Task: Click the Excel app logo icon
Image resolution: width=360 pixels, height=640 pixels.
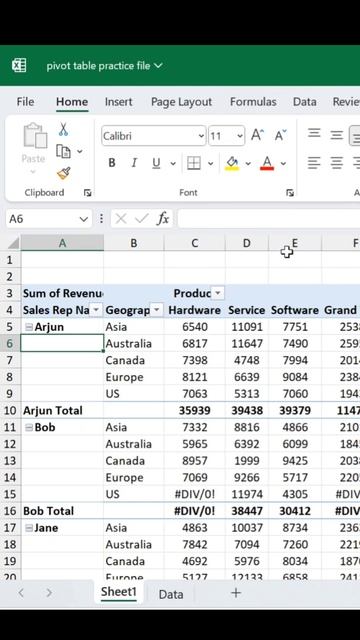Action: coord(19,65)
